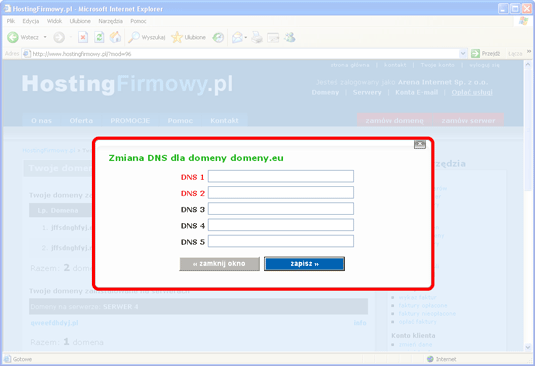The height and width of the screenshot is (366, 535).
Task: Open the mail envelope toolbar icon
Action: (237, 37)
